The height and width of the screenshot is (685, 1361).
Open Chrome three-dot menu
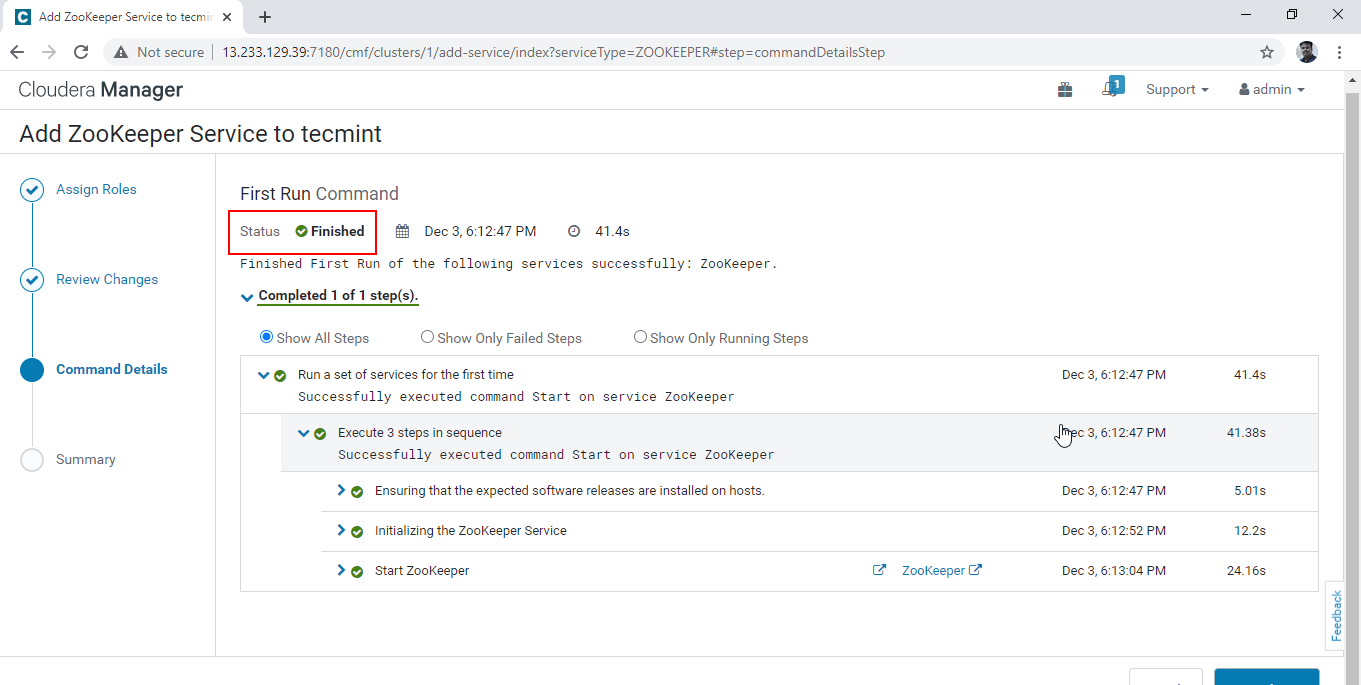(x=1339, y=52)
